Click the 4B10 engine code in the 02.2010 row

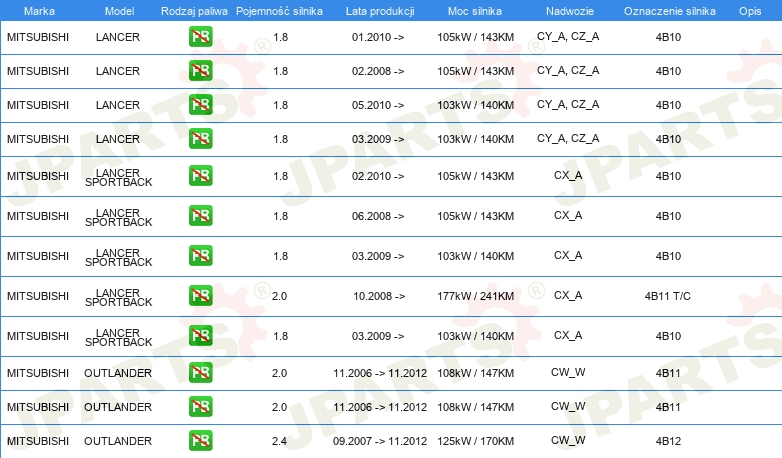click(x=668, y=176)
